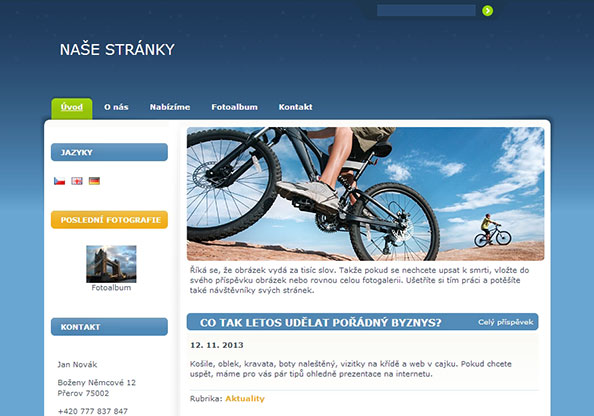Open the Celý příspěvek link
Viewport: 594px width, 416px height.
506,322
